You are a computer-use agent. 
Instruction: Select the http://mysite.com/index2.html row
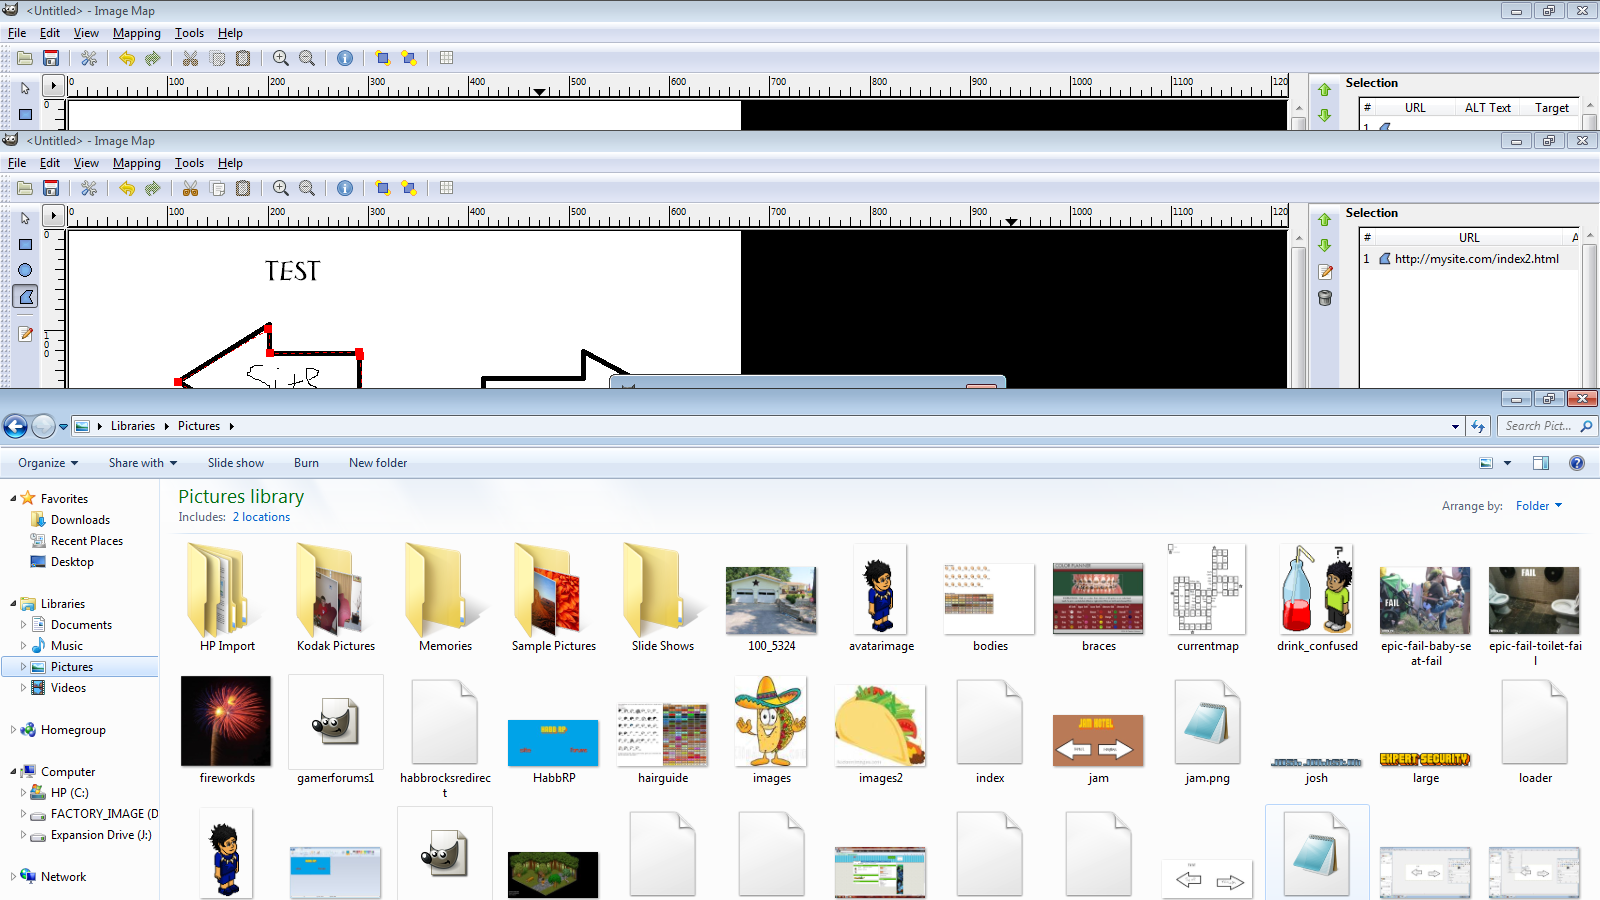click(1469, 259)
